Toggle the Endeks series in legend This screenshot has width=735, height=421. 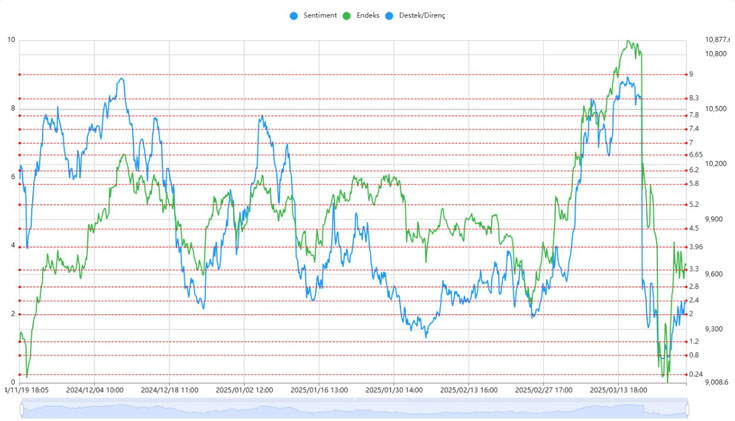(361, 15)
